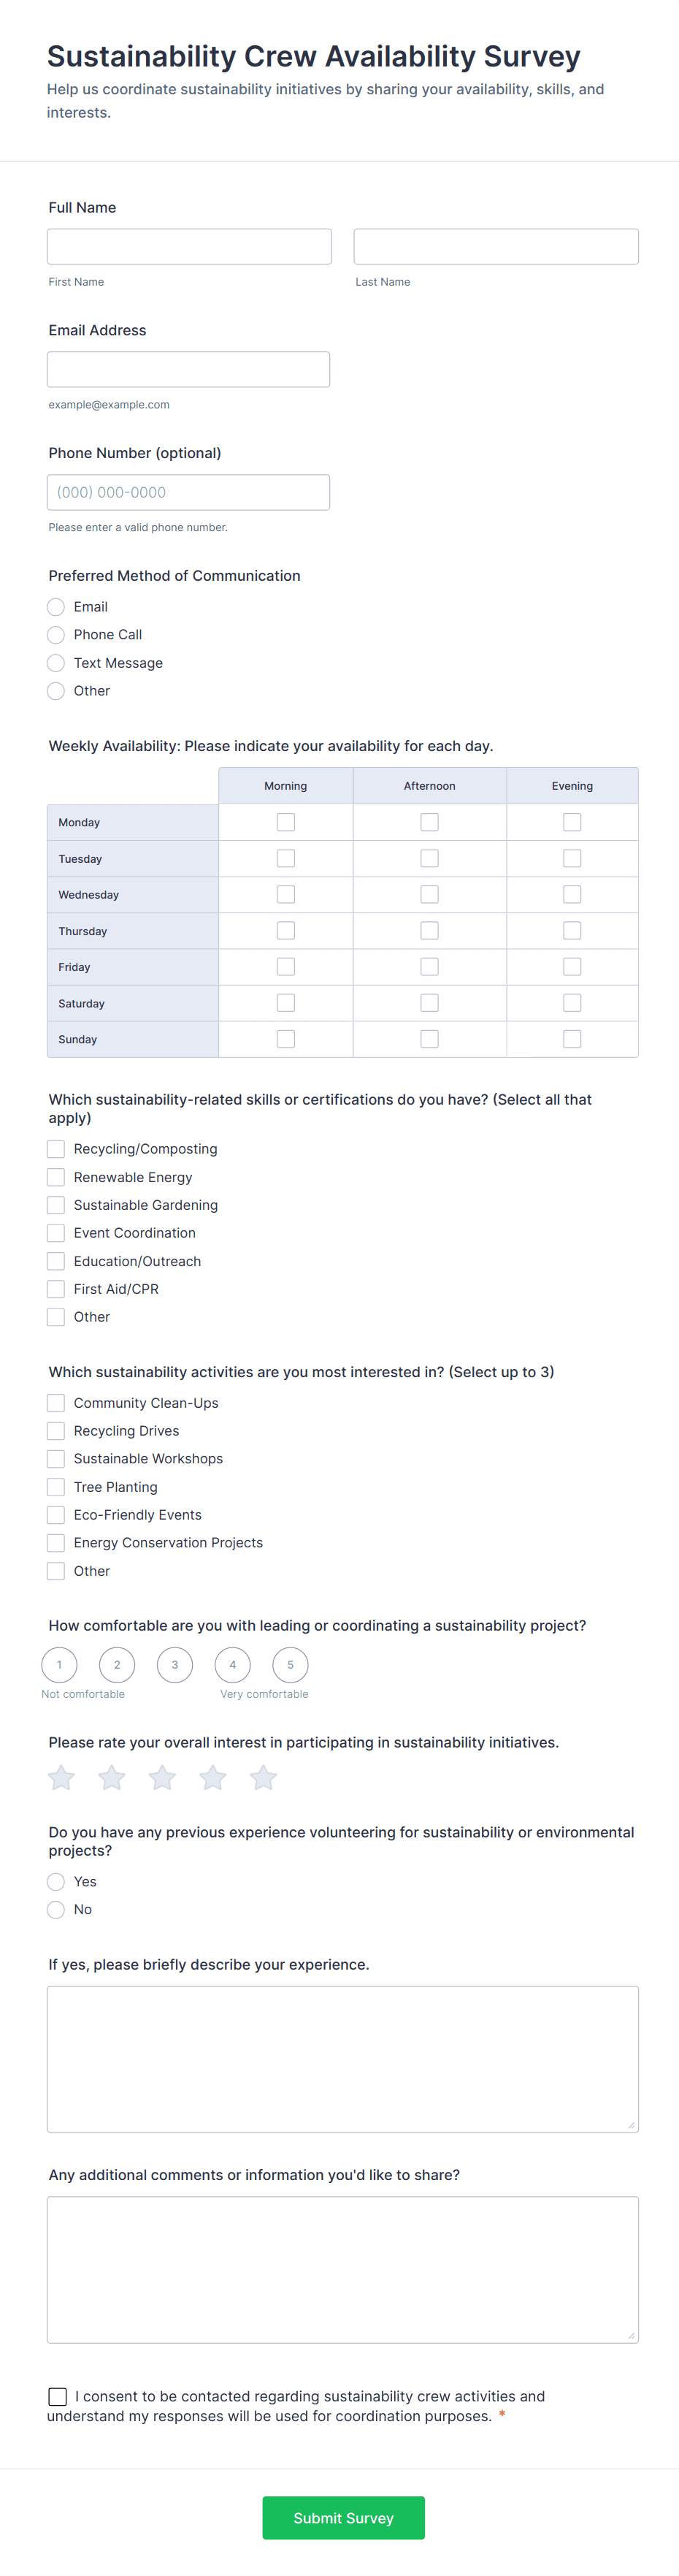Select No for previous volunteering experience
This screenshot has width=679, height=2576.
tap(56, 1909)
